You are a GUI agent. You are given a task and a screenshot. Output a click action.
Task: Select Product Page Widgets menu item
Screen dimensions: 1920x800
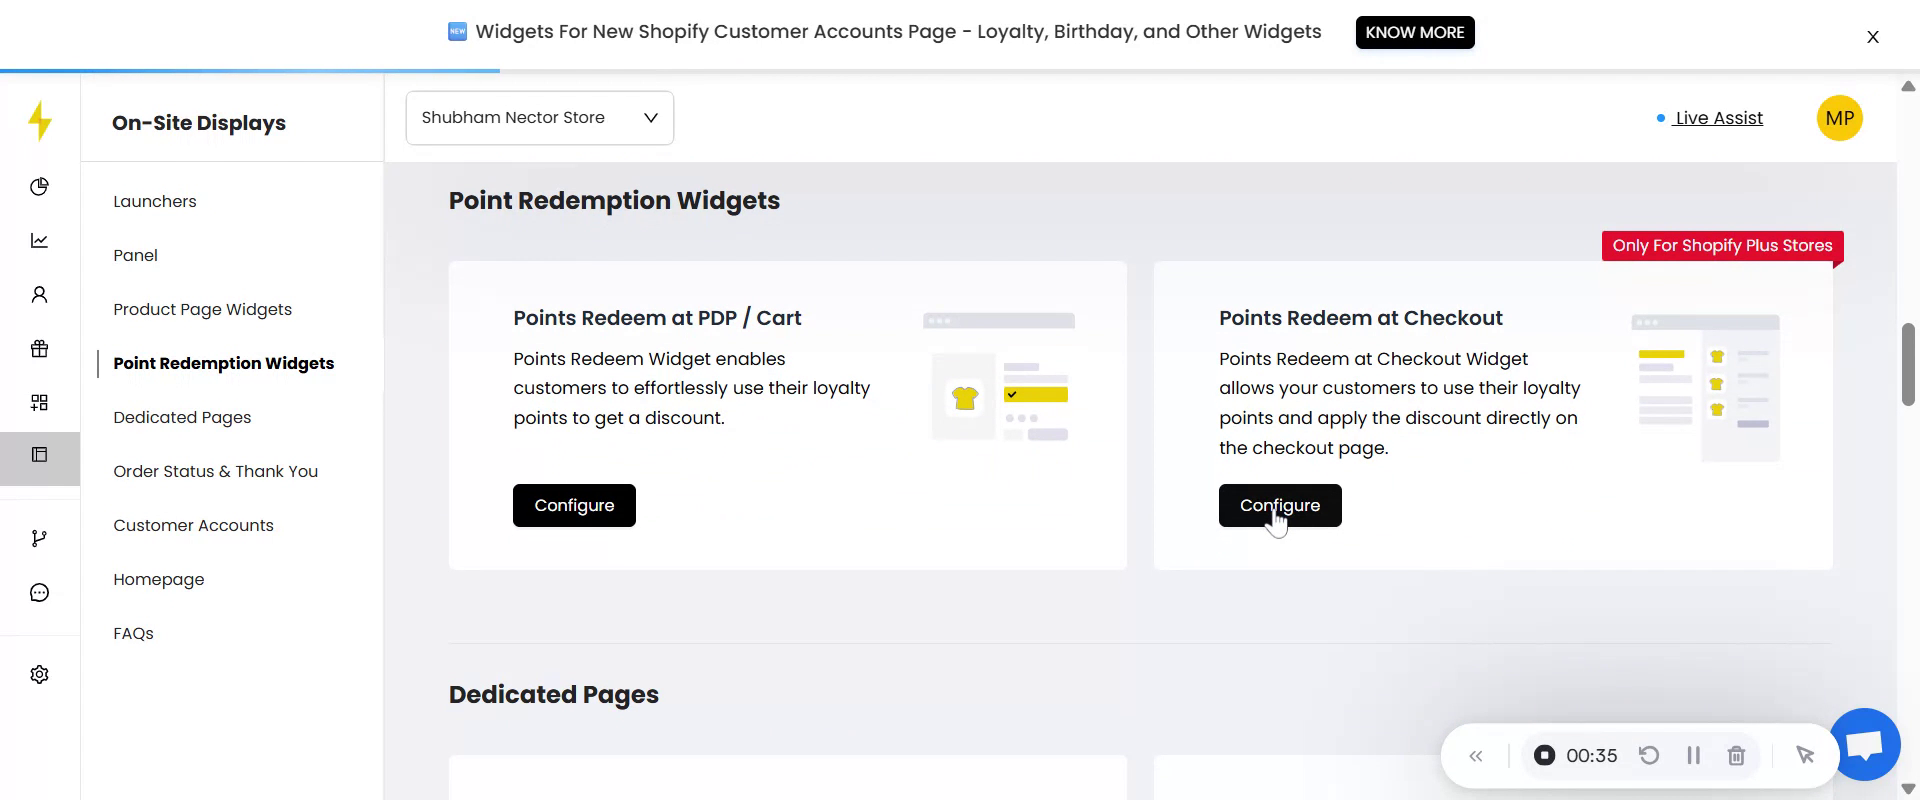202,310
